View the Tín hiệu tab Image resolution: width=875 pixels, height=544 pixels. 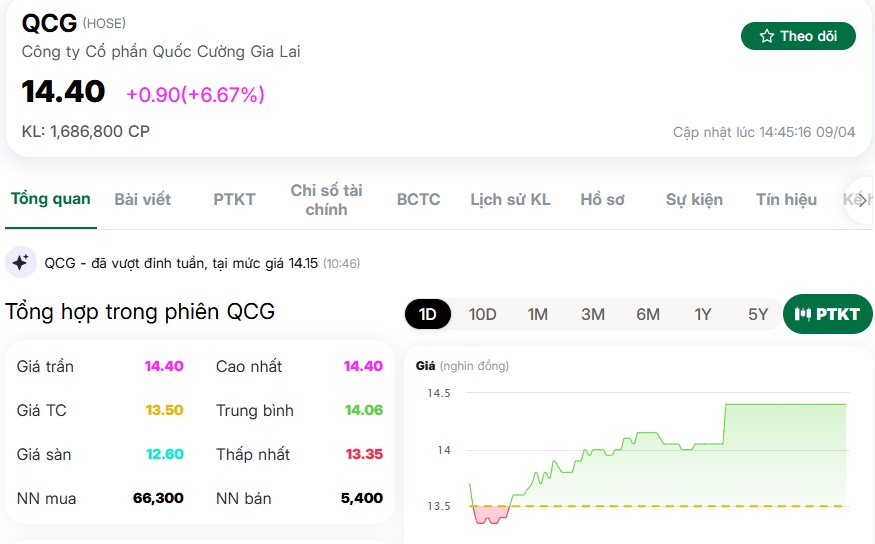click(786, 199)
